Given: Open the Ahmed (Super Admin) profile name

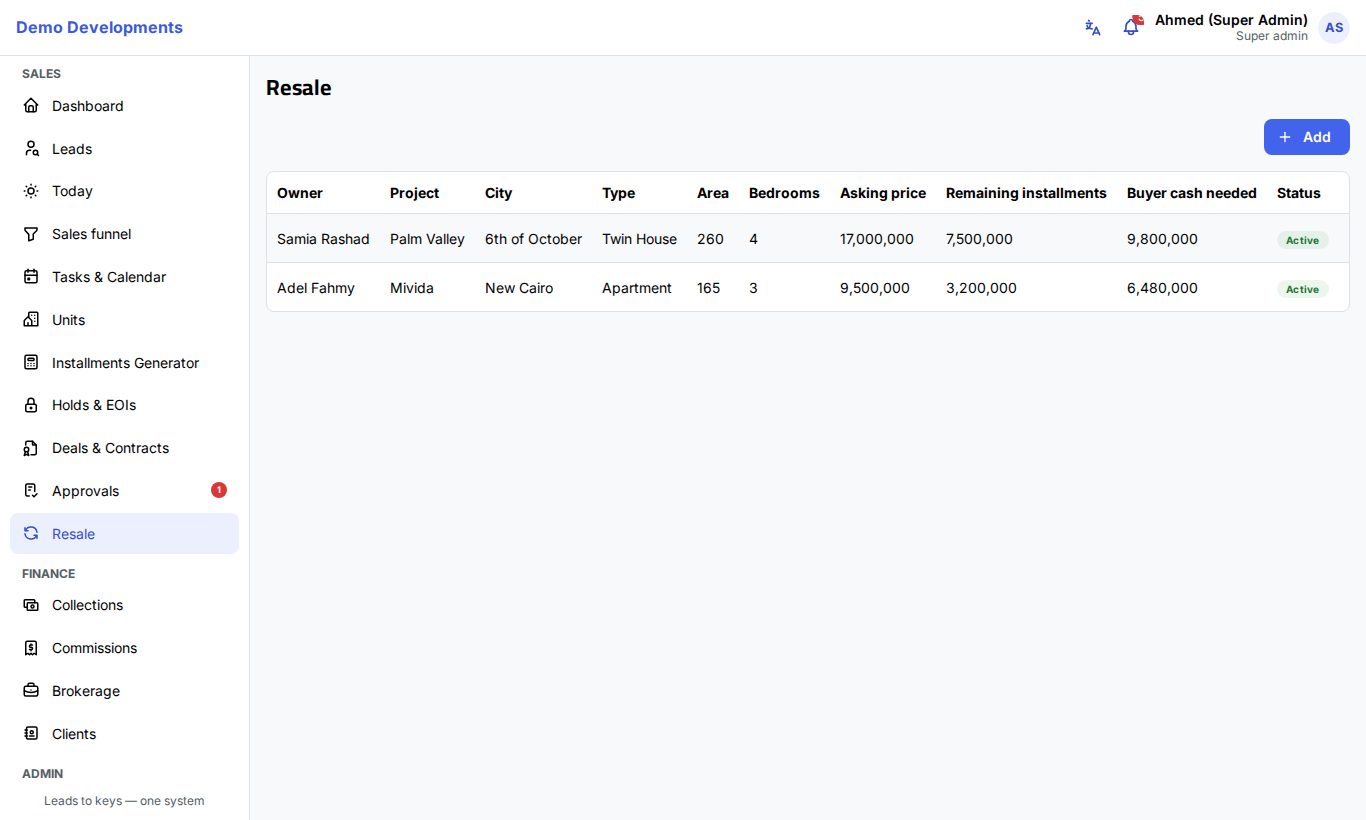Looking at the screenshot, I should [x=1231, y=20].
